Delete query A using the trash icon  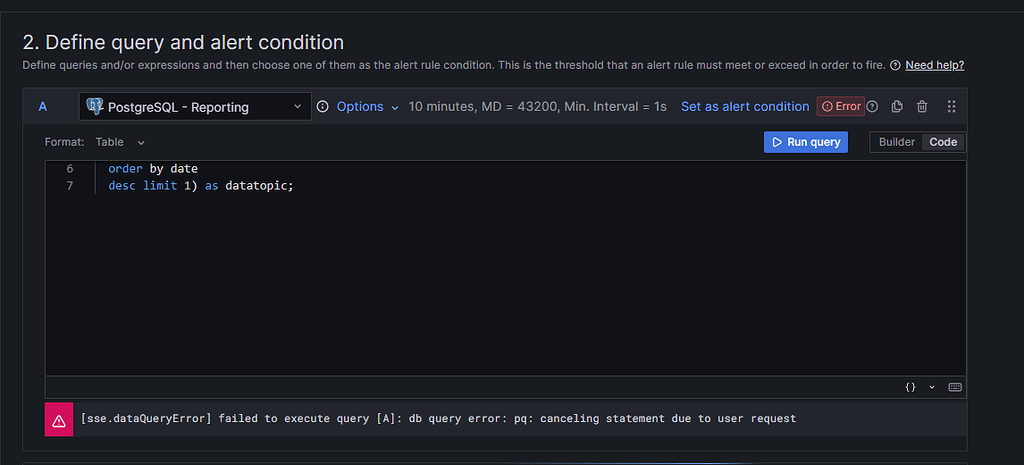click(x=922, y=106)
